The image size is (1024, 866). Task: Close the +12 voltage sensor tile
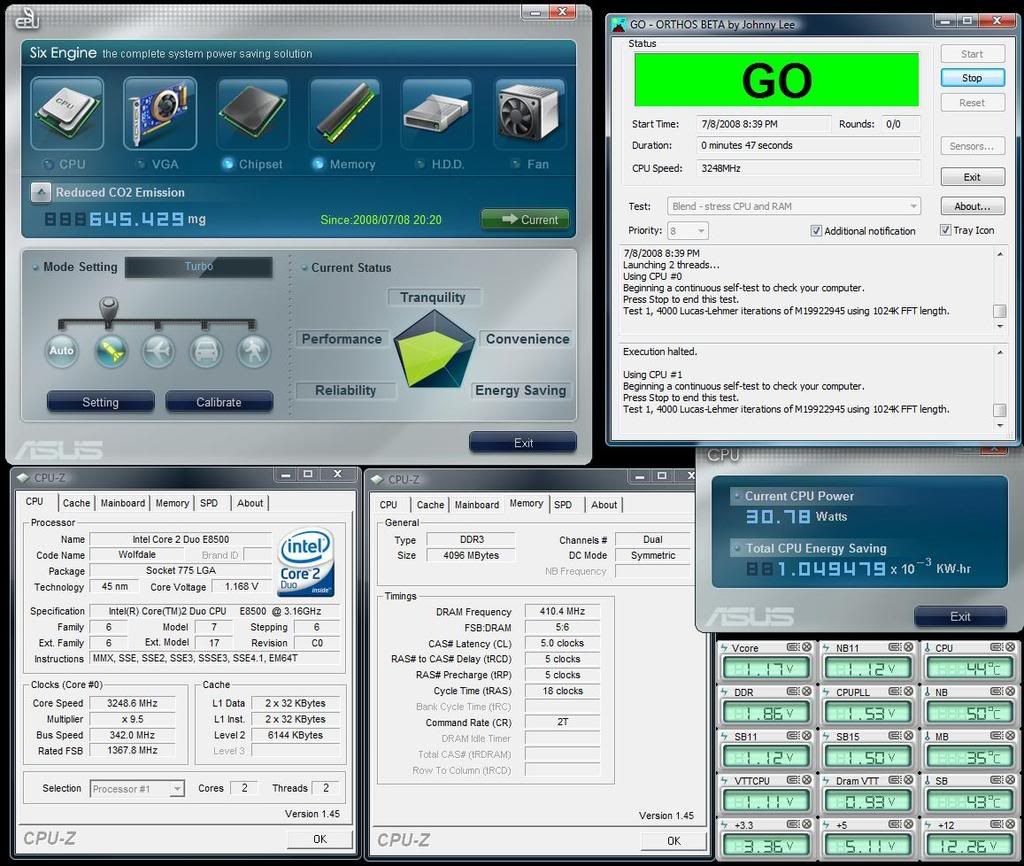point(1010,824)
